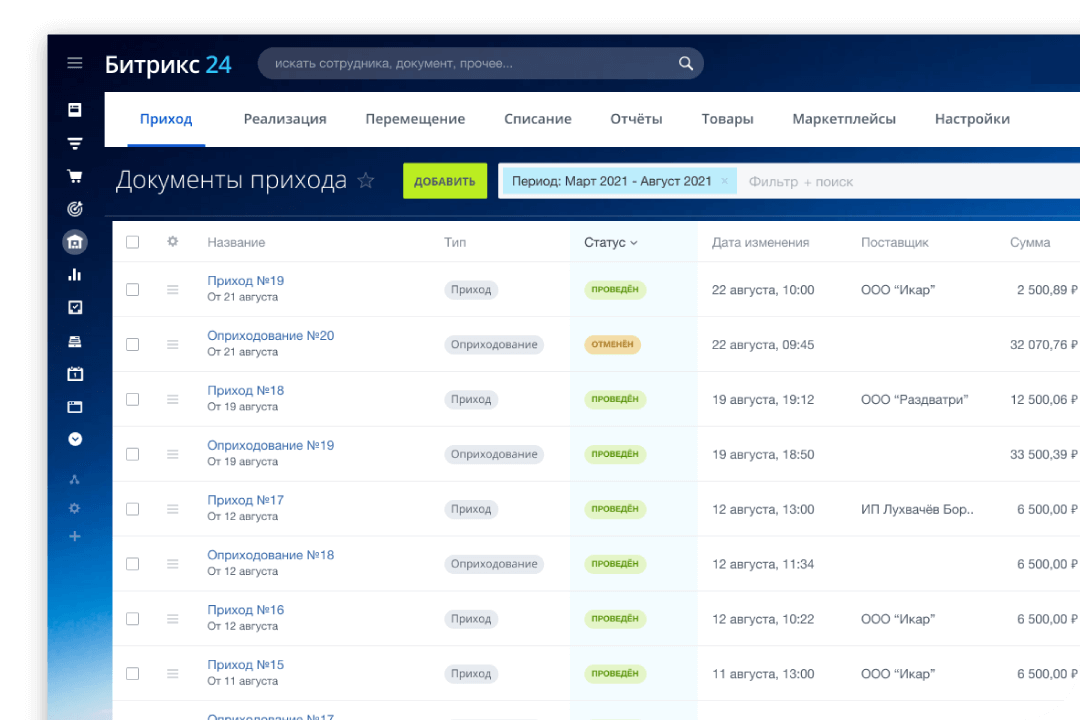Screen dimensions: 1080x720
Task: Open the hamburger menu in the top-left
Action: tap(75, 63)
